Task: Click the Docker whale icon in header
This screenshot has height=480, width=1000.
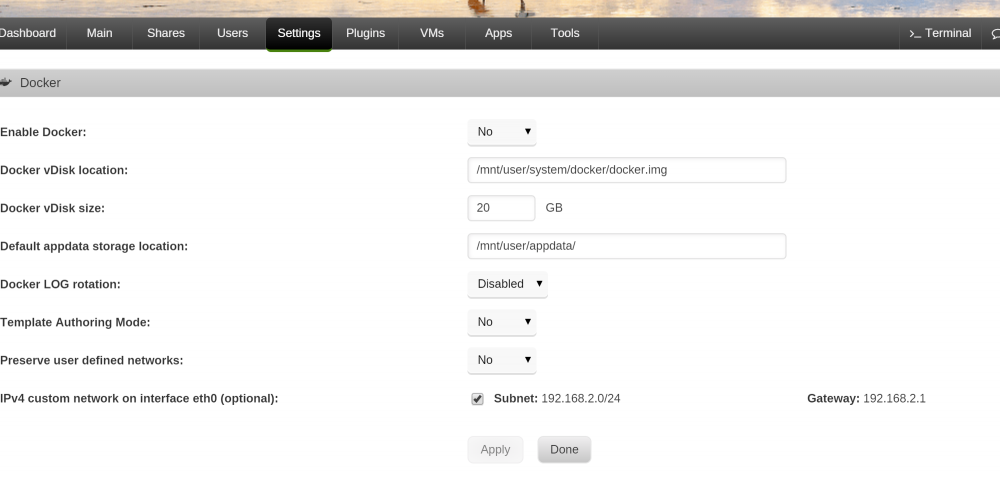Action: click(x=6, y=82)
